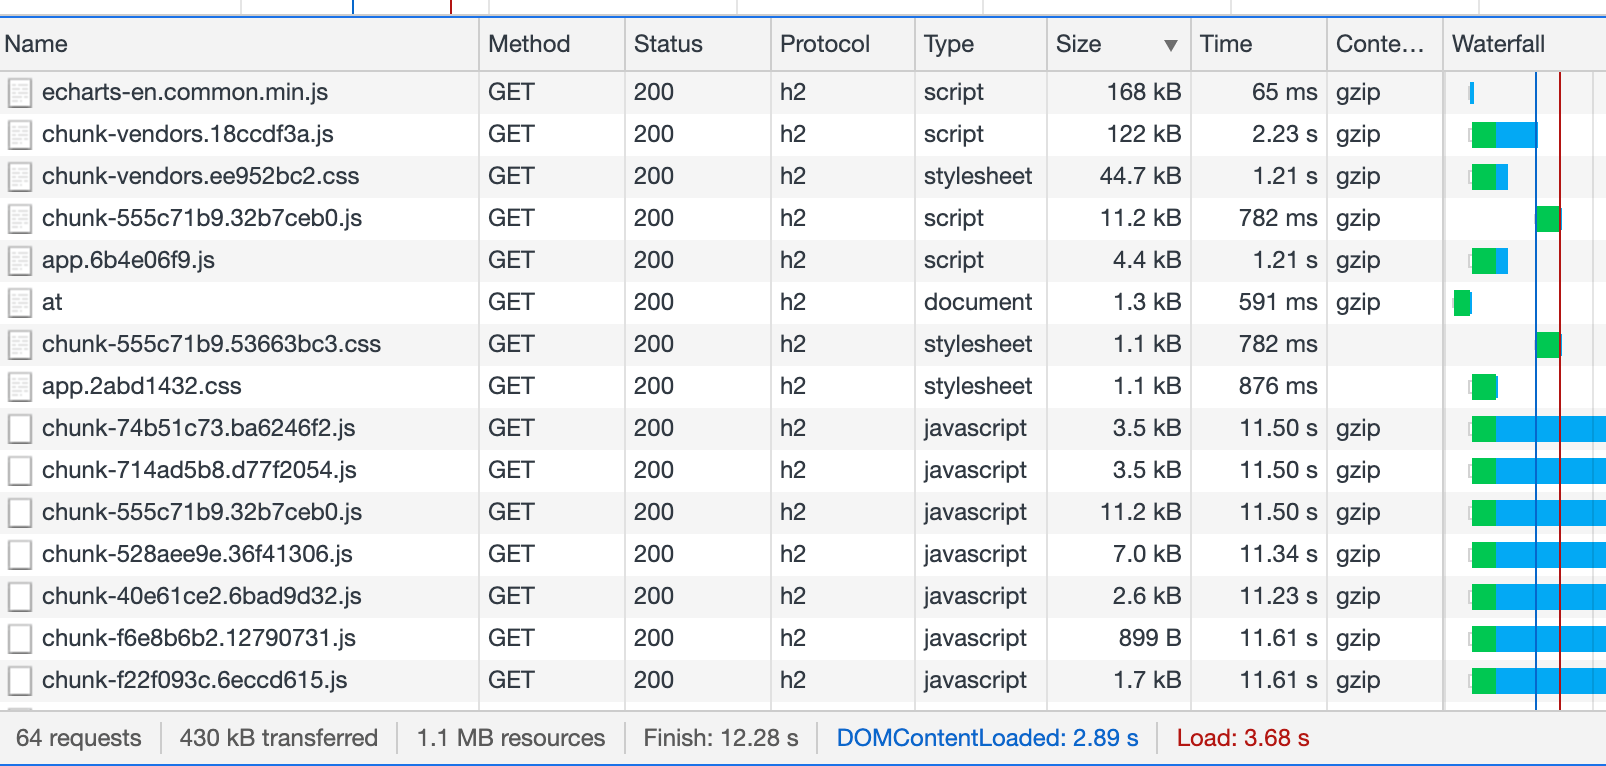Toggle sort direction arrow in Size column
Screen dimensions: 1606x766
[1170, 45]
